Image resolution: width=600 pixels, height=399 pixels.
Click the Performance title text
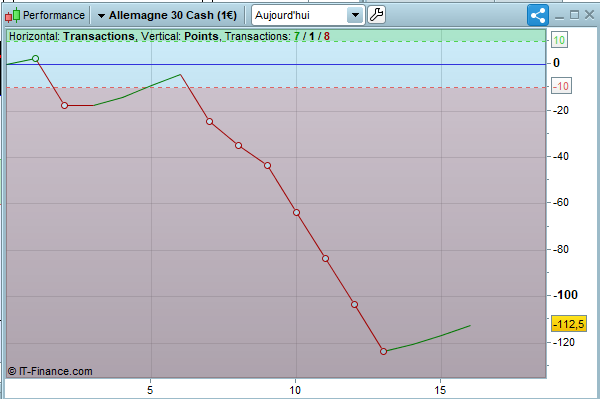(54, 15)
